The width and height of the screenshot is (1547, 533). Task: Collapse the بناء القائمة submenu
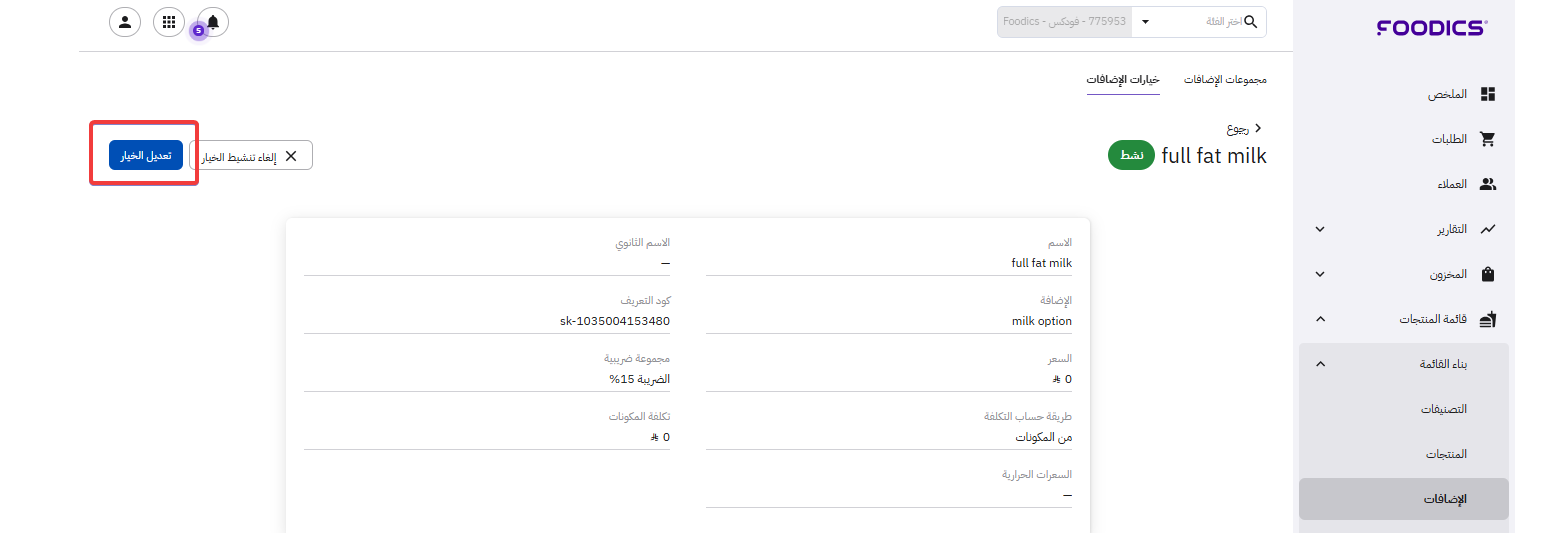[1320, 364]
